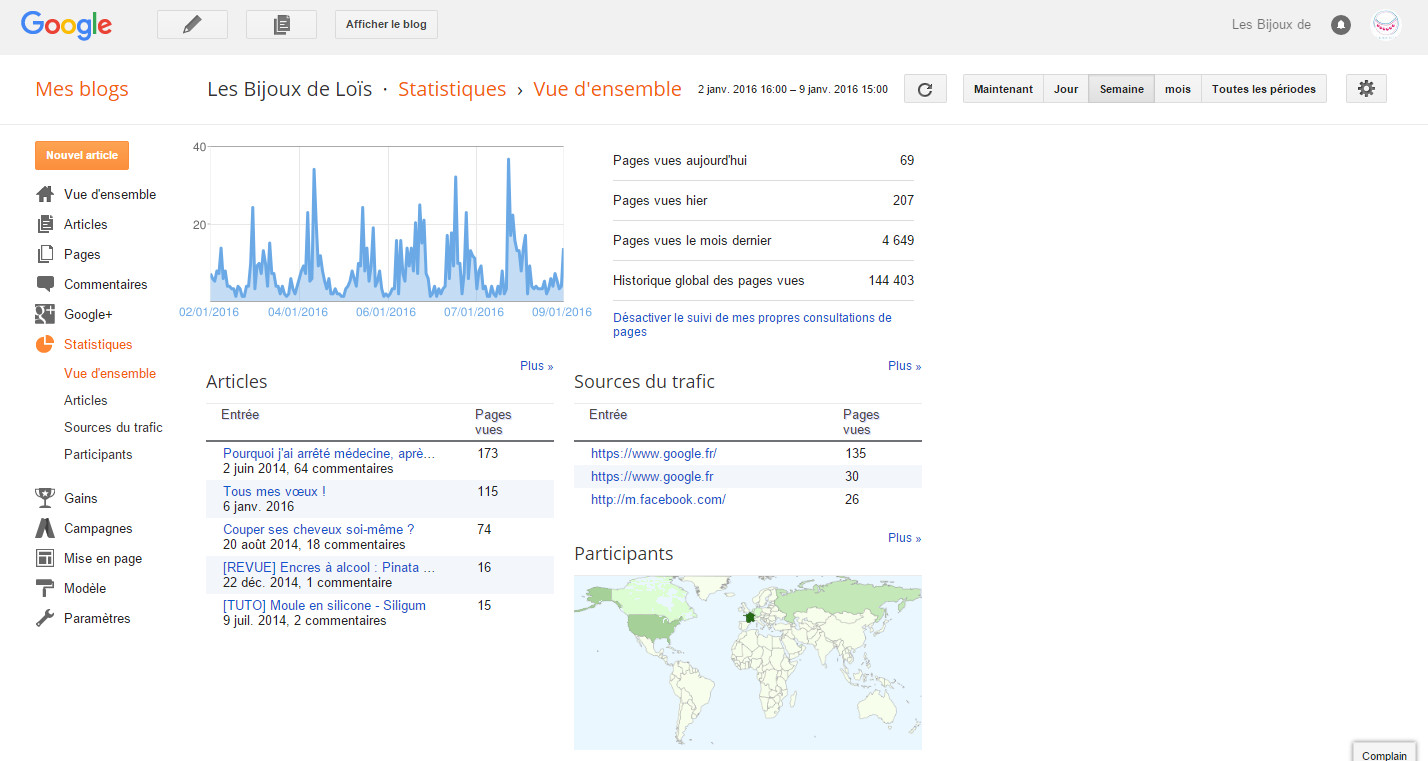The height and width of the screenshot is (761, 1428).
Task: Open https://www.google.fr source with 30 views
Action: 652,476
